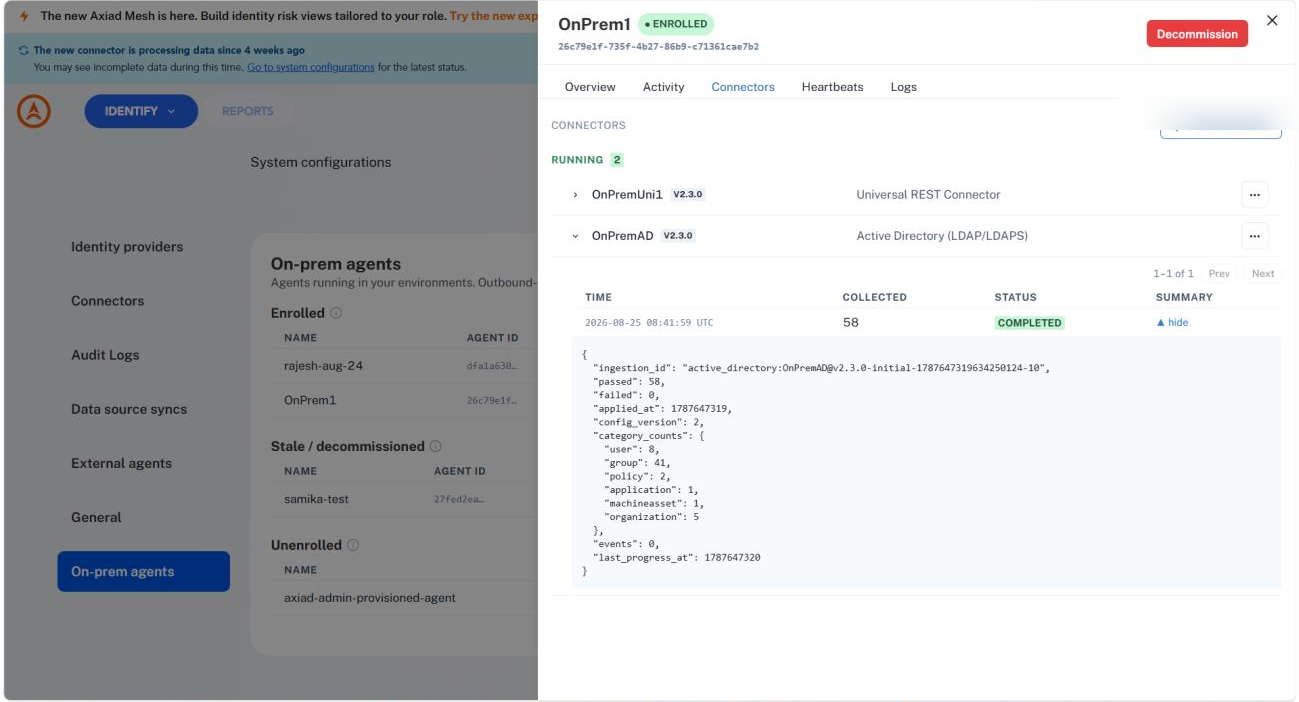
Task: Open Data source syncs section
Action: (129, 409)
